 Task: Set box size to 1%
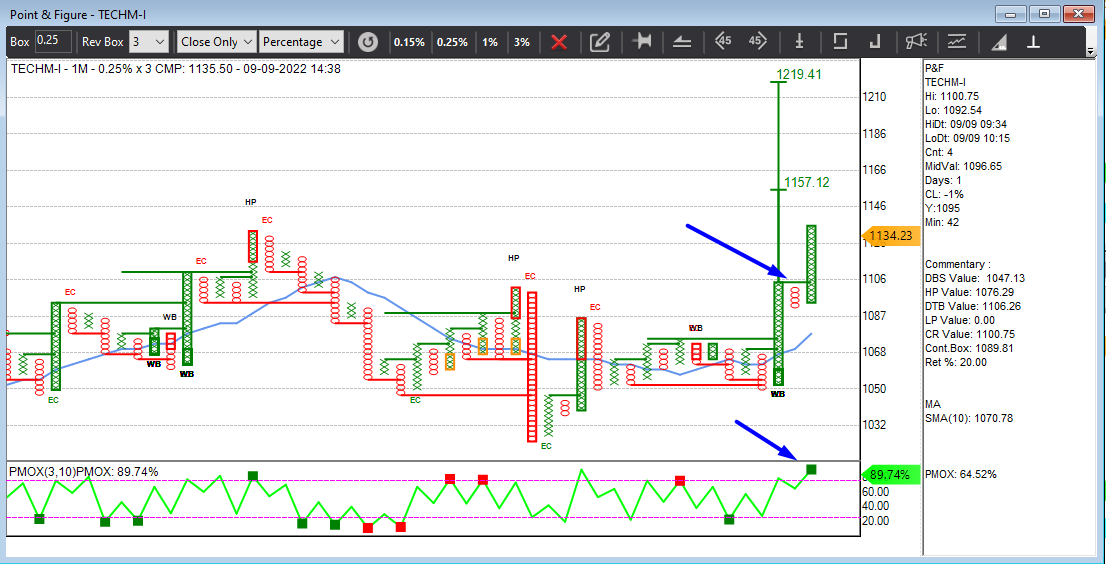click(x=490, y=42)
